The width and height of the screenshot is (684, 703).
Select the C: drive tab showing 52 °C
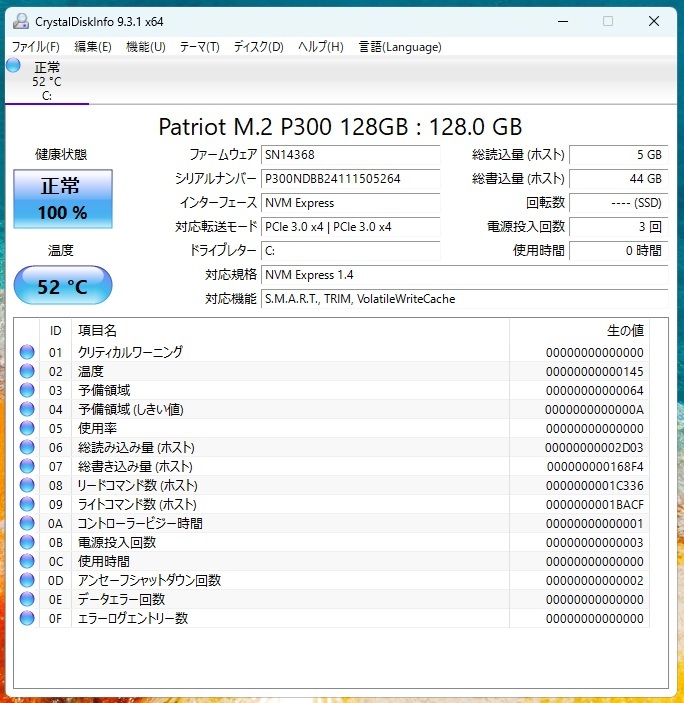(47, 81)
